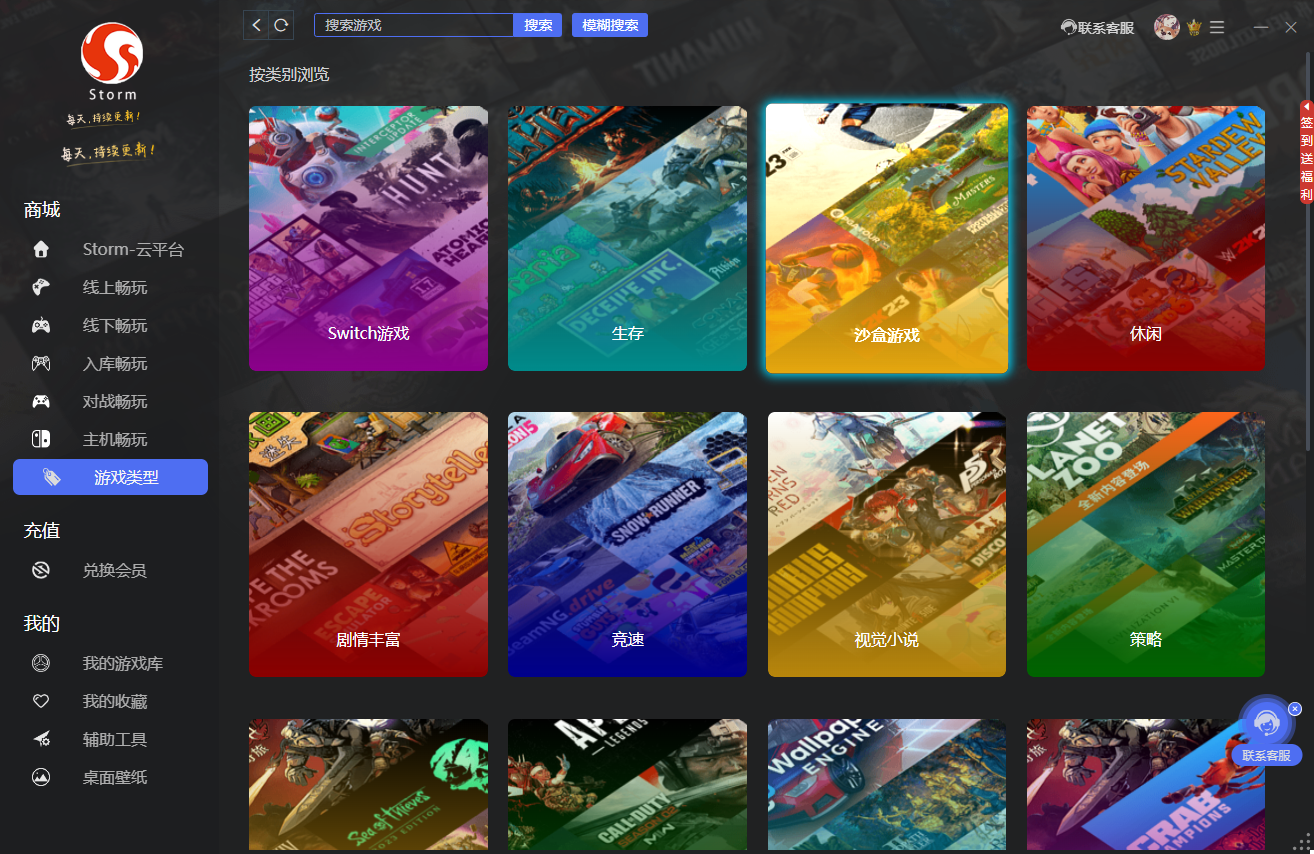Click the 按类别浏览 heading
Viewport: 1314px width, 854px height.
pyautogui.click(x=289, y=75)
